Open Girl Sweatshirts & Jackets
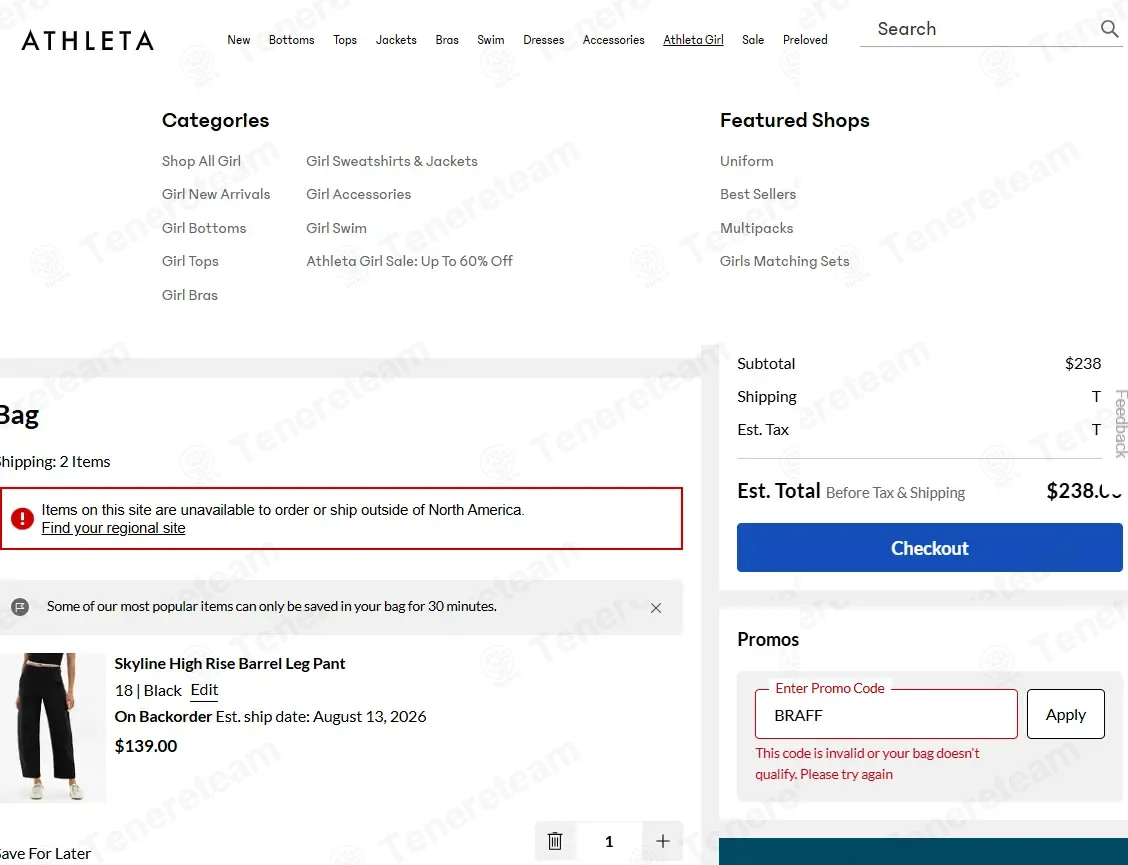1128x865 pixels. (392, 161)
